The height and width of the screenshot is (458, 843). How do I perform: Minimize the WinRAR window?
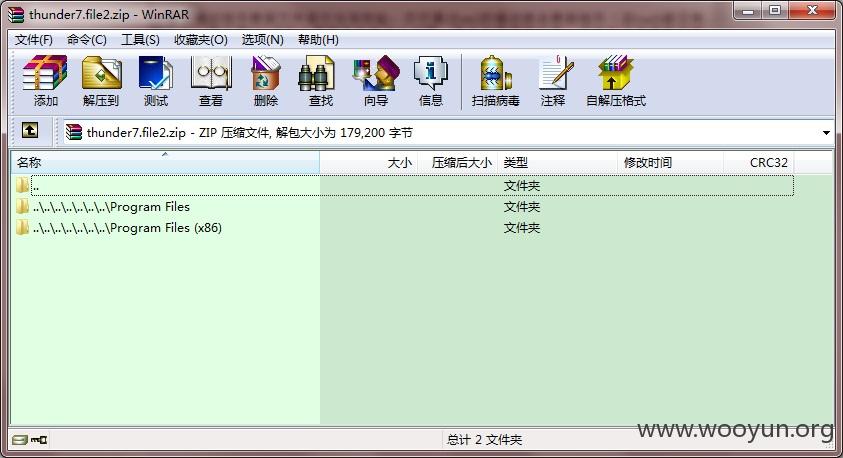click(x=748, y=10)
